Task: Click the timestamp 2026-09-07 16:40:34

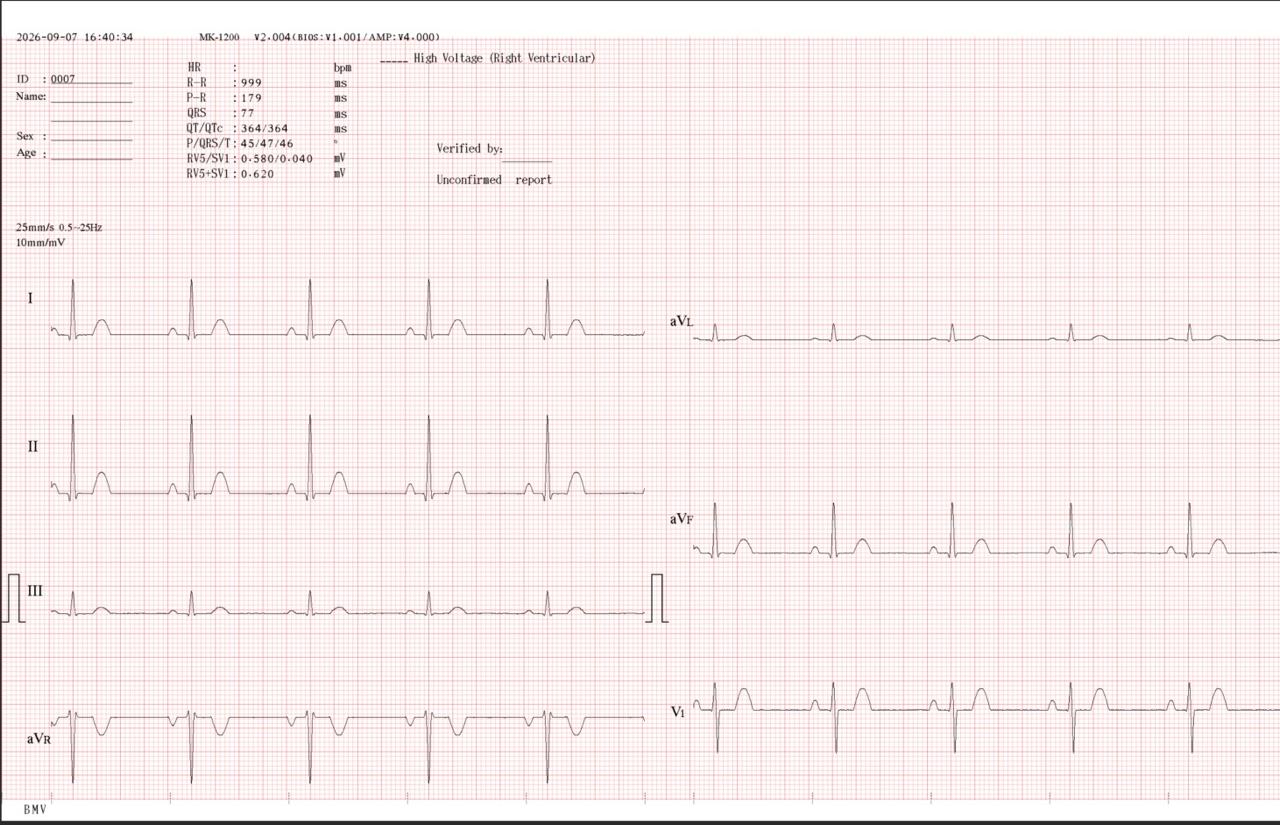Action: (x=74, y=38)
